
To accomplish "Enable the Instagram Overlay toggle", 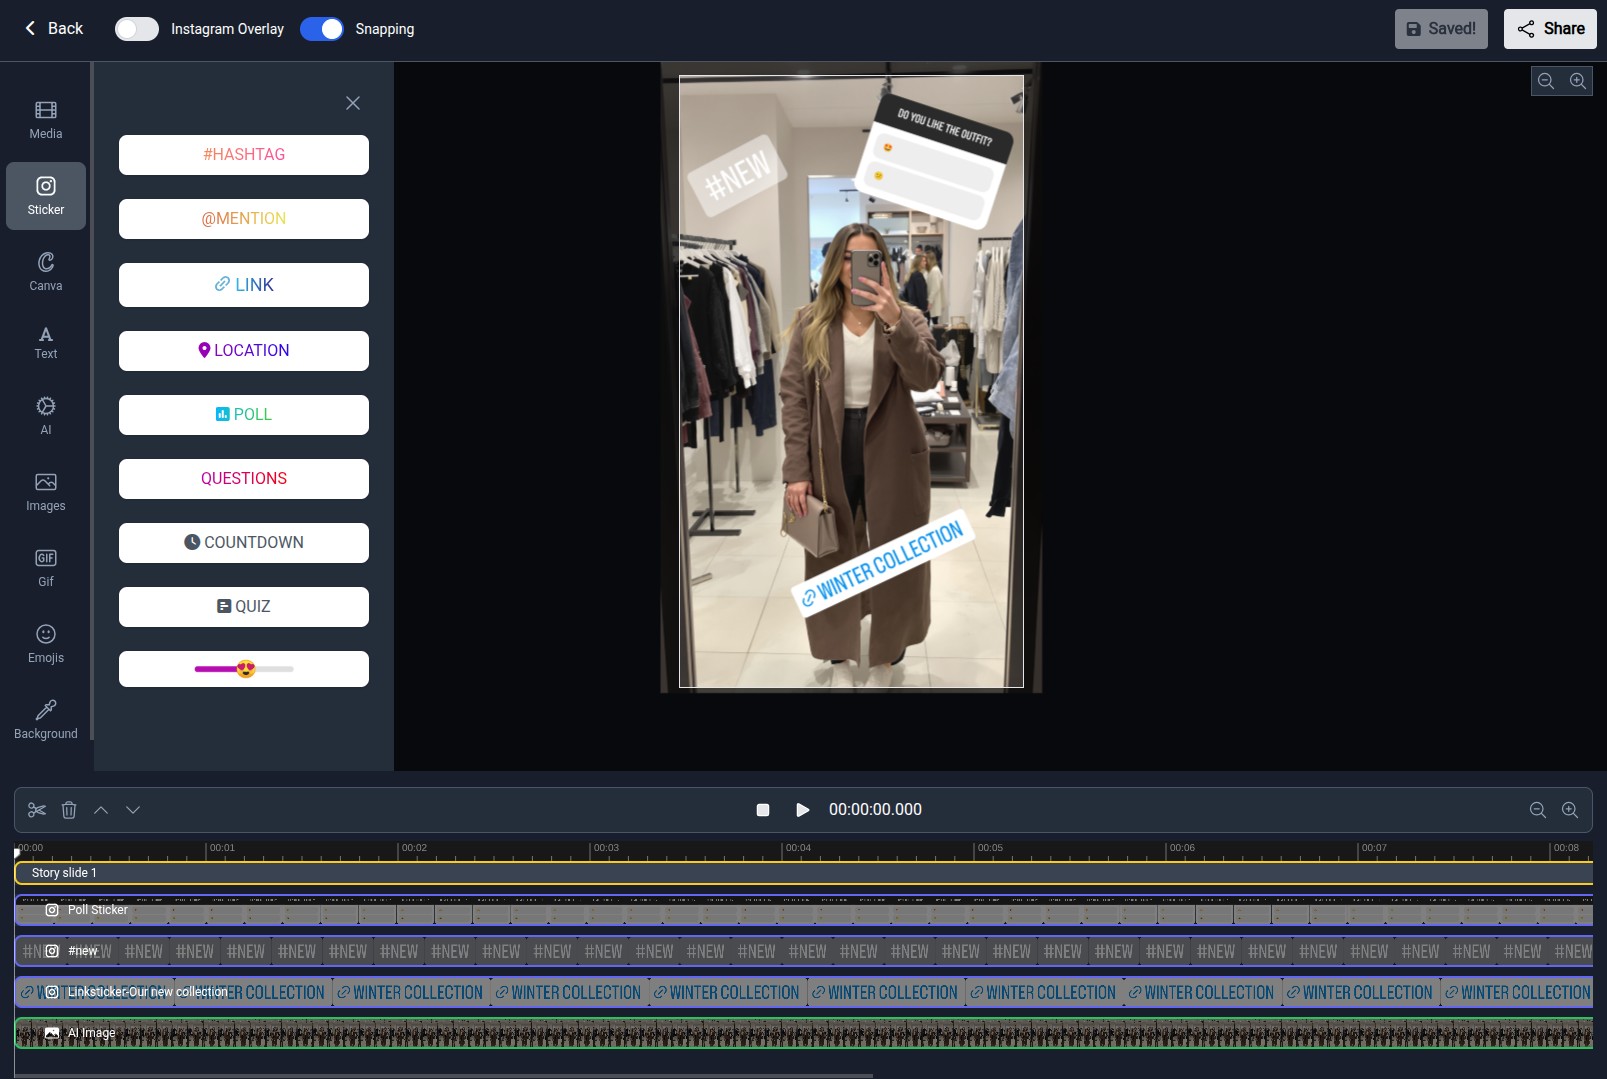I will pos(137,29).
